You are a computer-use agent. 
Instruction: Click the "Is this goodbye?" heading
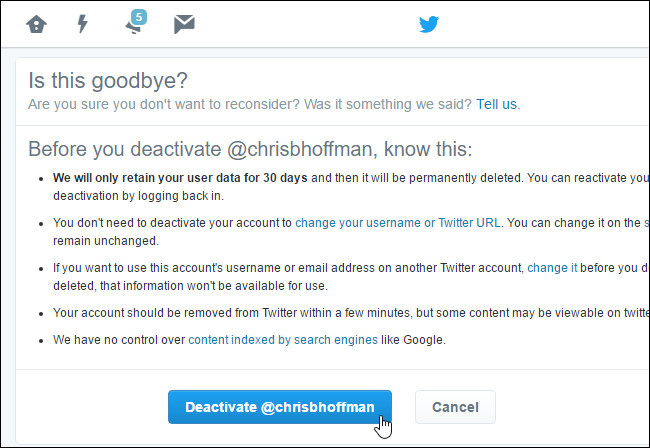(108, 80)
